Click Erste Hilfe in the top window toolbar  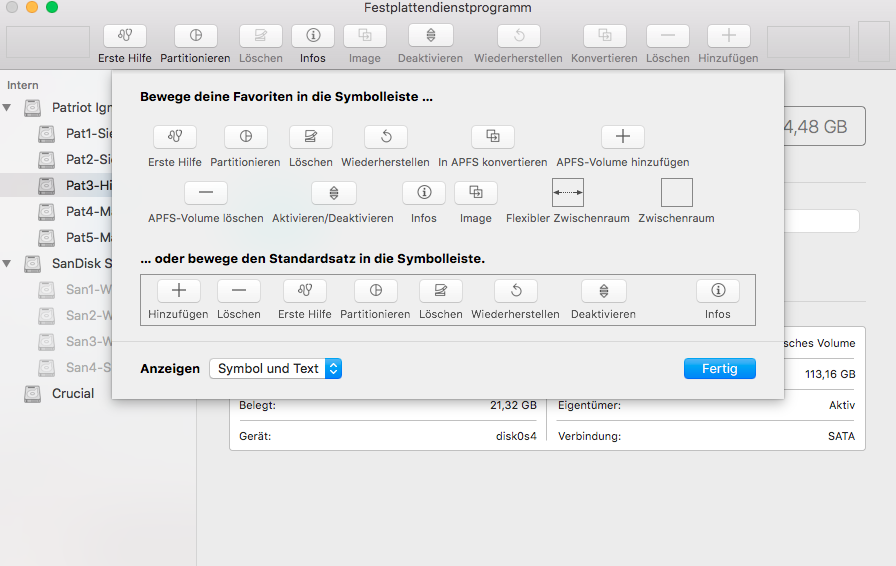click(125, 36)
